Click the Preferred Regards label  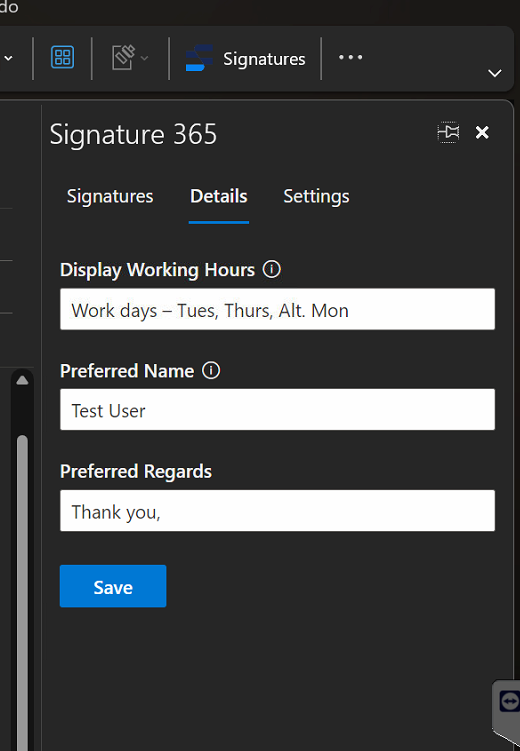pos(136,472)
